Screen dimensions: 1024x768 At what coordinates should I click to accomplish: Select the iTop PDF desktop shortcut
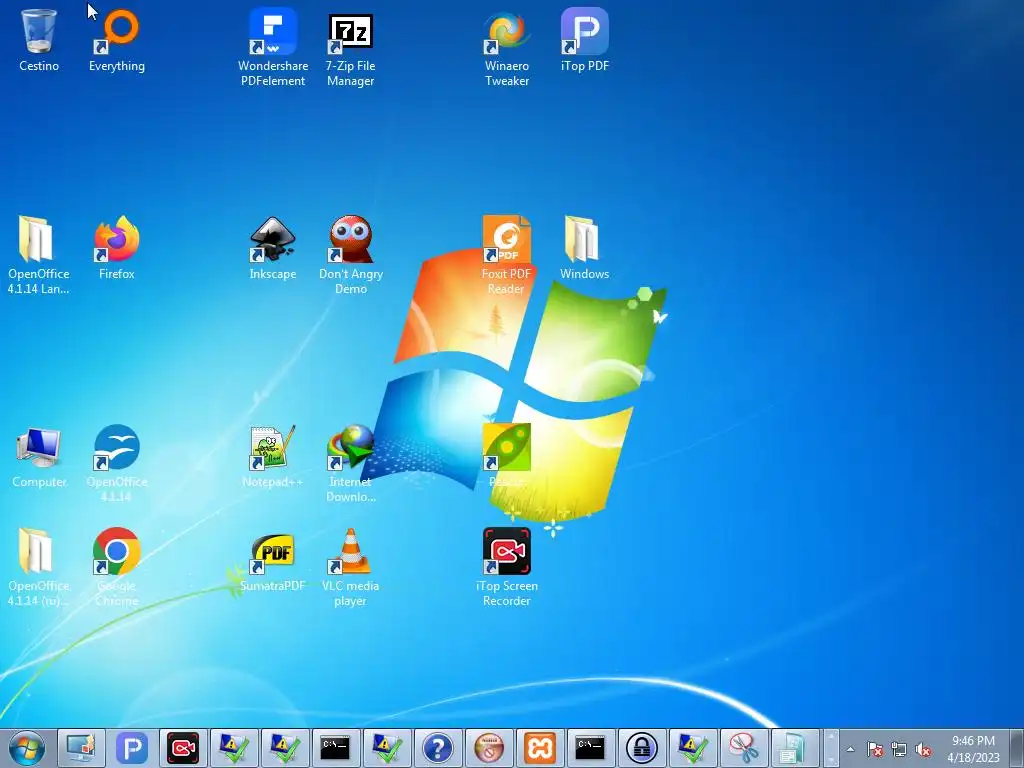(x=584, y=40)
